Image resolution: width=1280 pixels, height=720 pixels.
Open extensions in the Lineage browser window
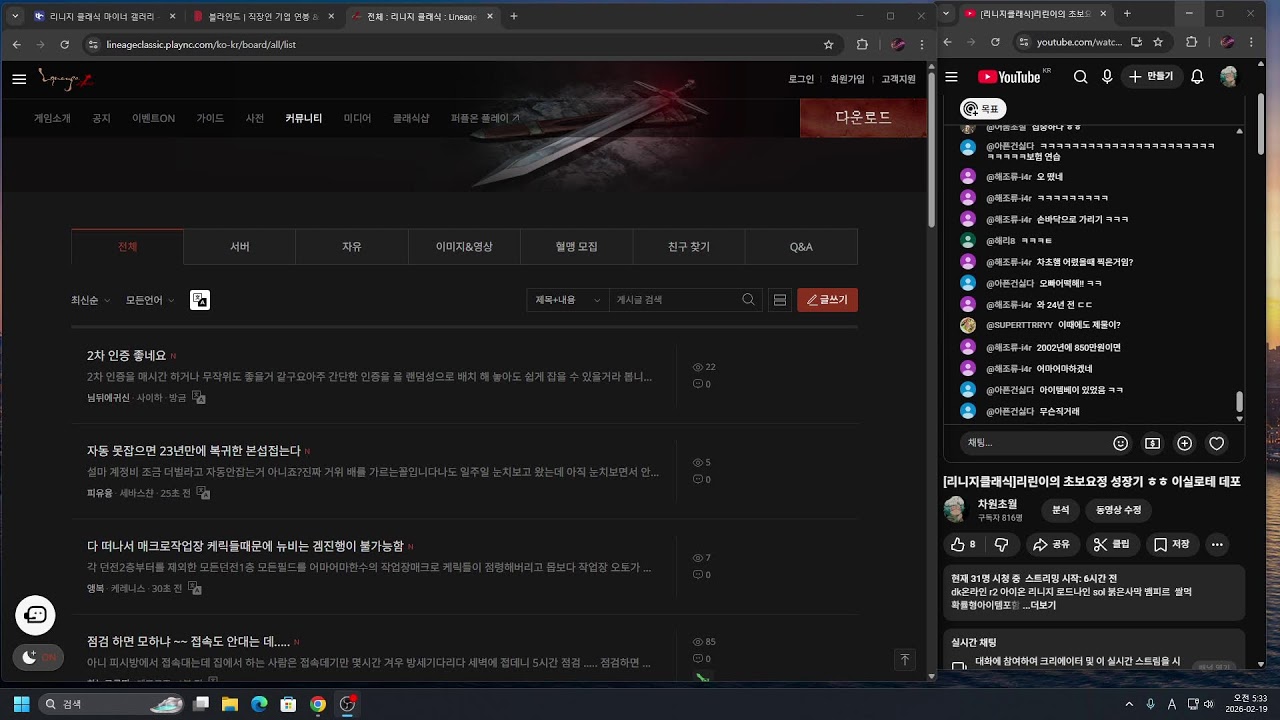tap(862, 44)
